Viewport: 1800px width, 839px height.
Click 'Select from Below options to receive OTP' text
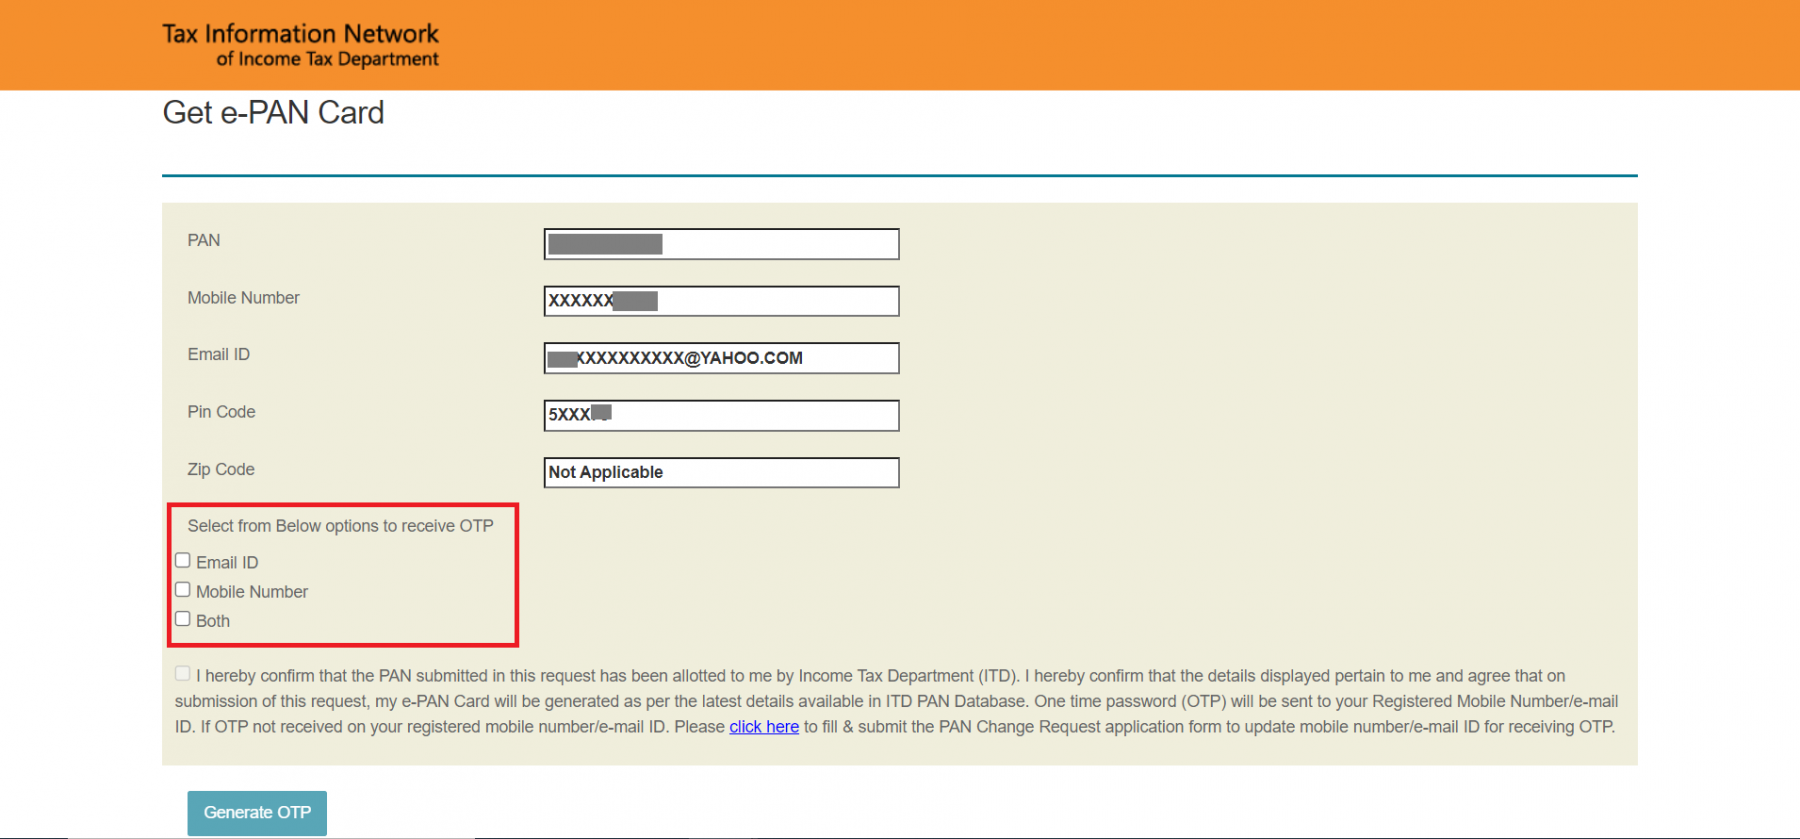(x=340, y=526)
